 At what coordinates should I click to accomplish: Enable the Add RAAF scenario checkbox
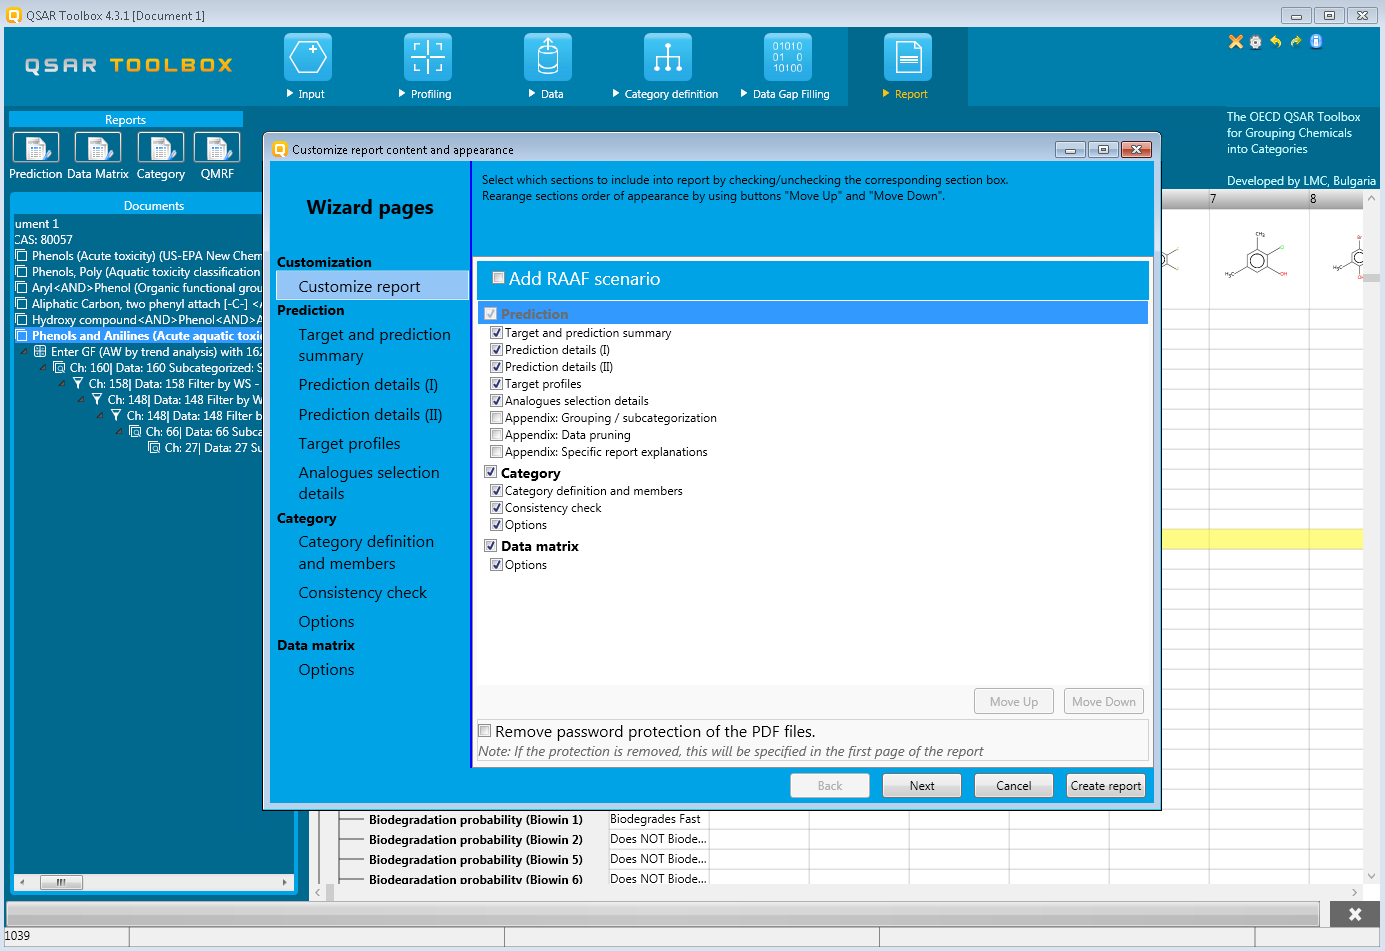tap(498, 279)
